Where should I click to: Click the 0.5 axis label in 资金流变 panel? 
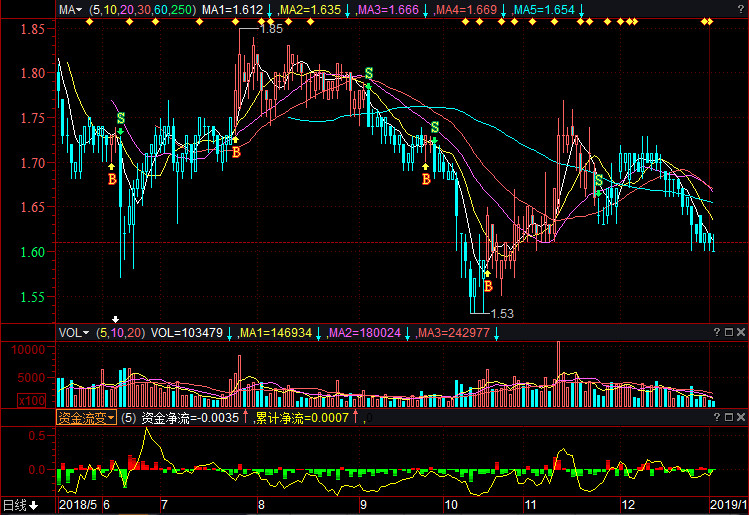[37, 436]
